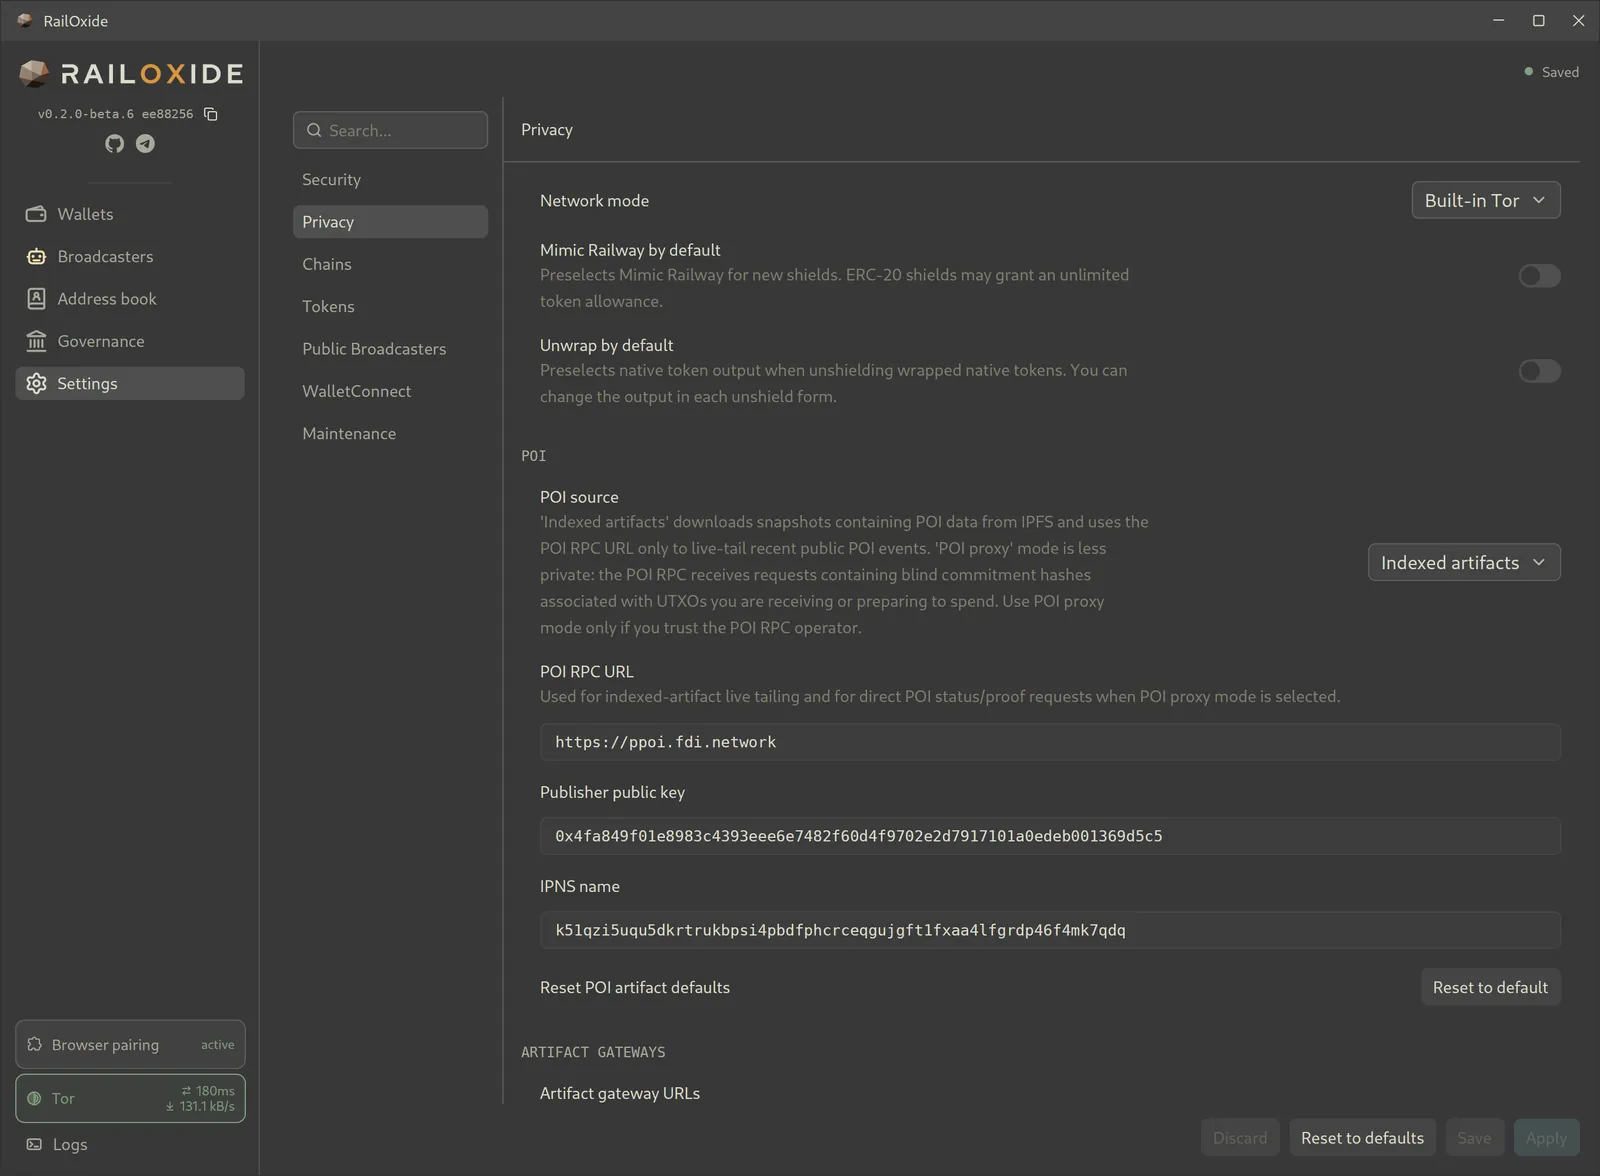Click the Wallets sidebar icon
1600x1176 pixels.
tap(36, 214)
